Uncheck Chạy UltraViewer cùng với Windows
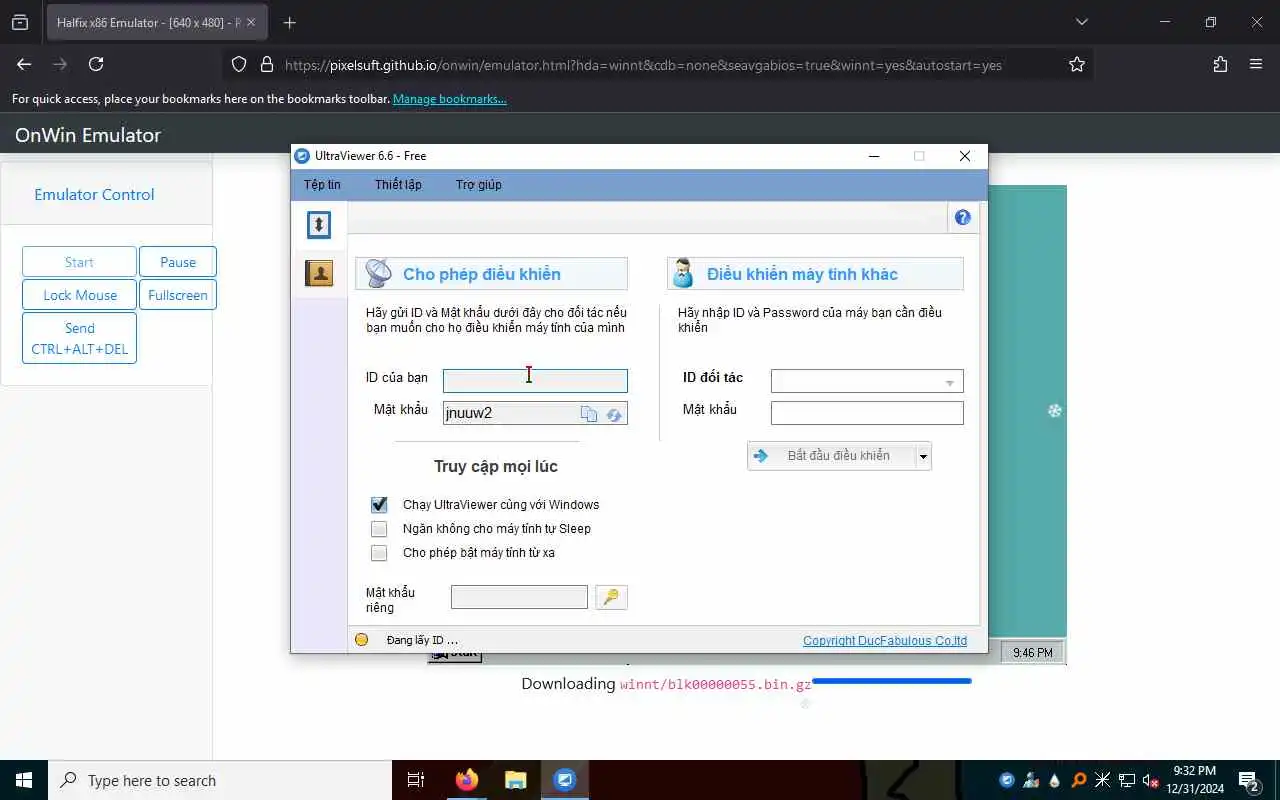Screen dimensions: 1280x800 [379, 505]
